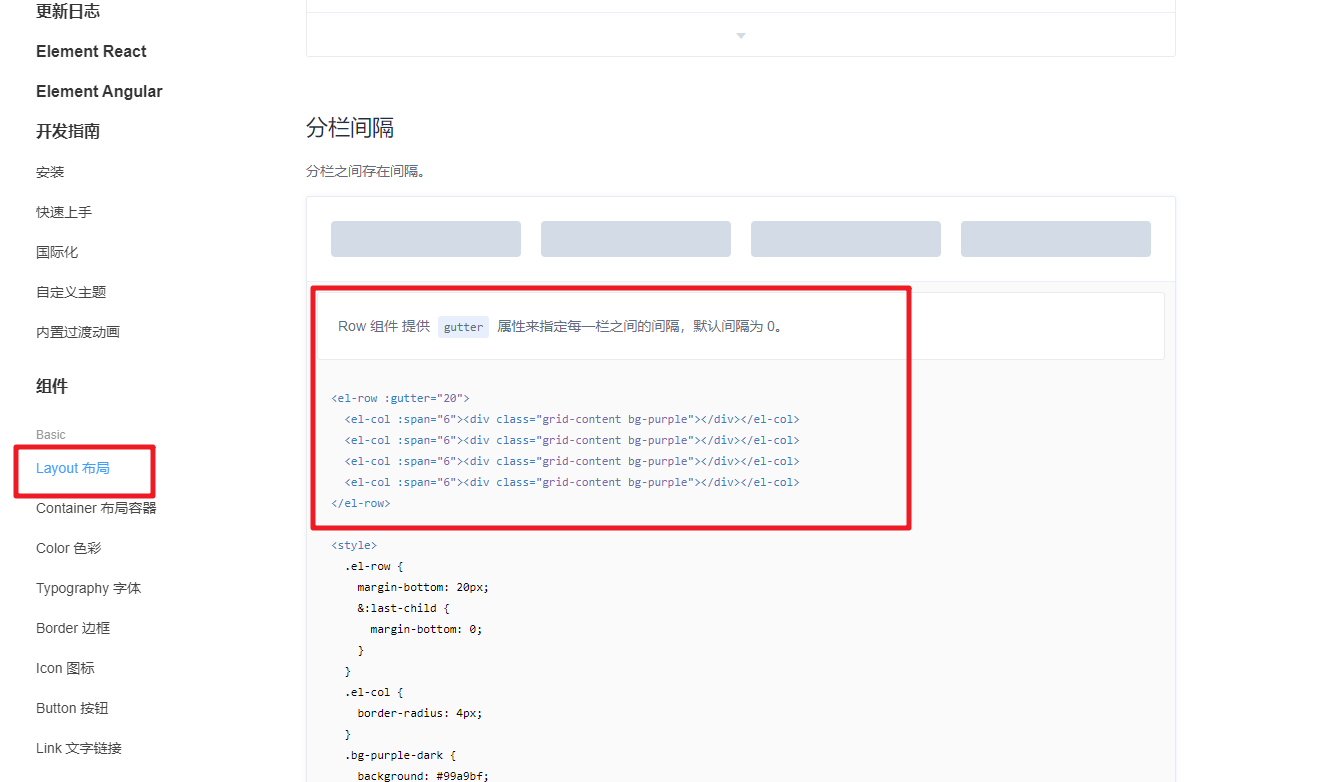Go to the Color 色彩 page
The height and width of the screenshot is (782, 1332).
68,548
